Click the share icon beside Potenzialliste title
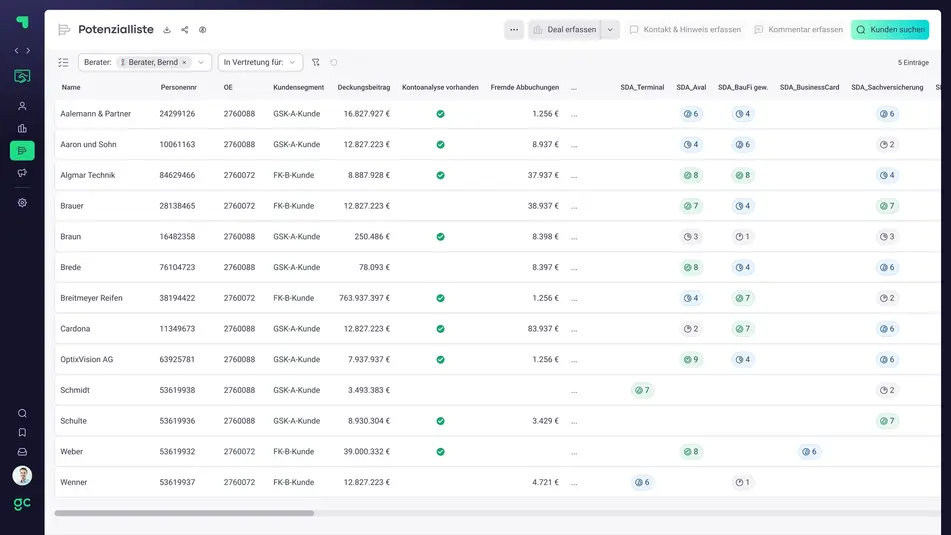The width and height of the screenshot is (951, 535). point(185,30)
